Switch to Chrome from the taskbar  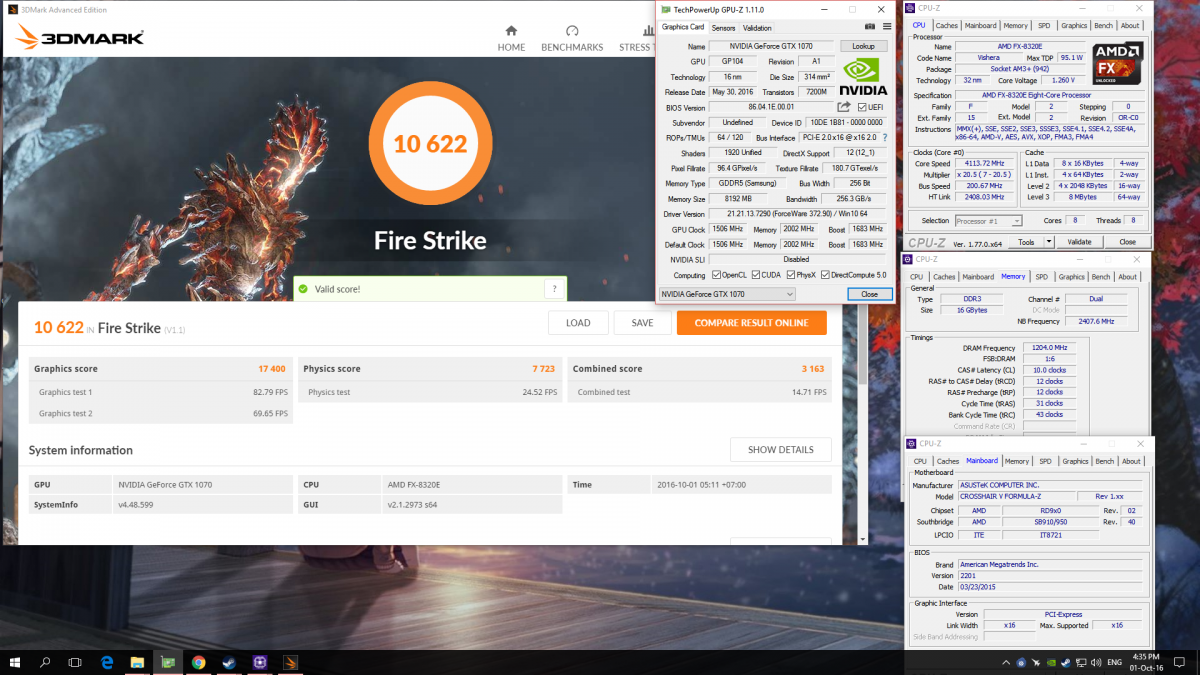199,662
